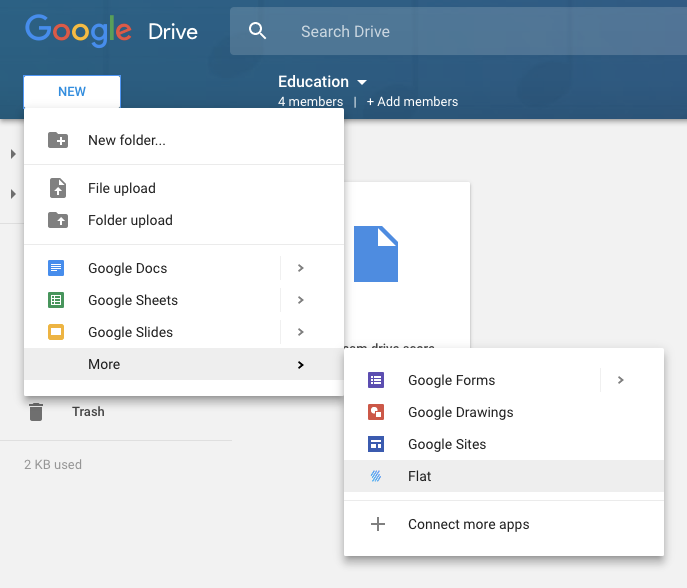Expand the first sidebar tree arrow
Screen dimensions: 687x588
coord(13,154)
